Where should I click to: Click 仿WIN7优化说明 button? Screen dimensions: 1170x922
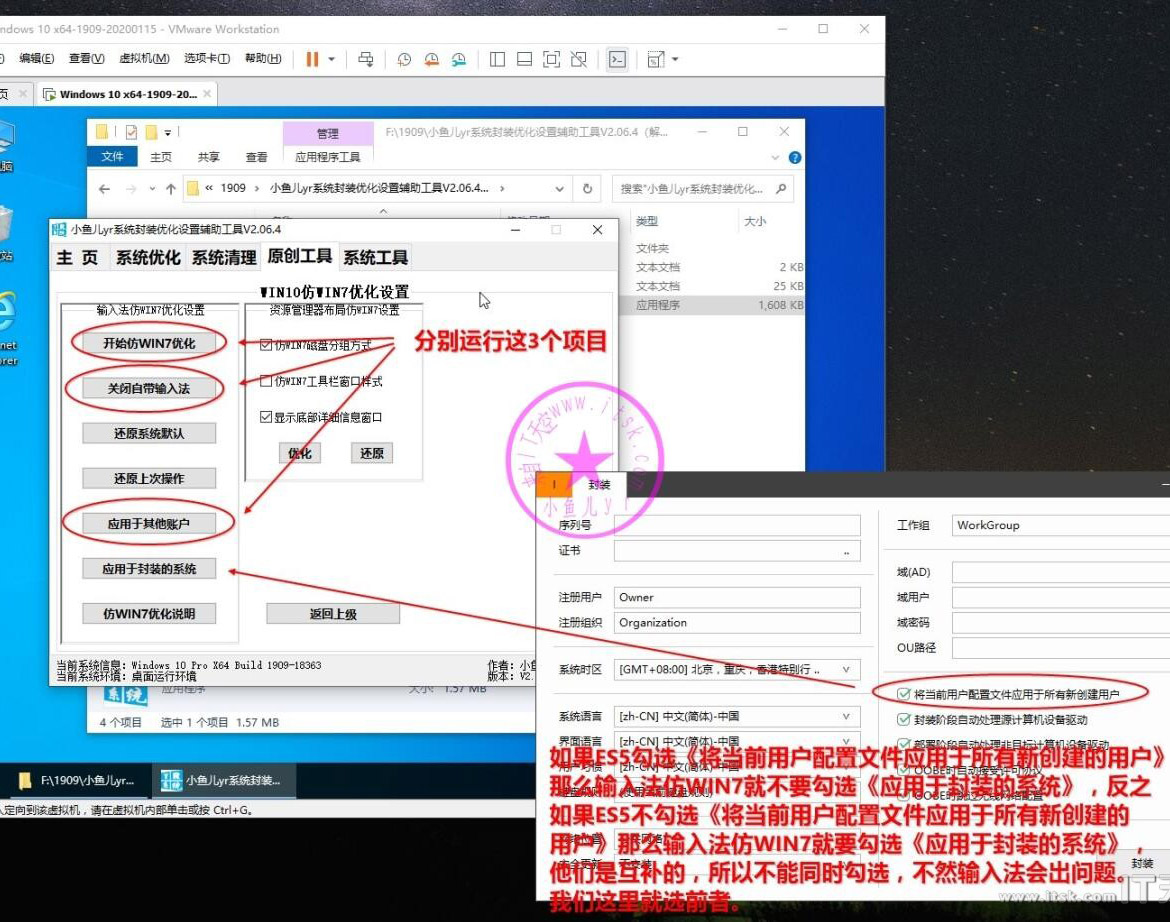click(x=148, y=614)
